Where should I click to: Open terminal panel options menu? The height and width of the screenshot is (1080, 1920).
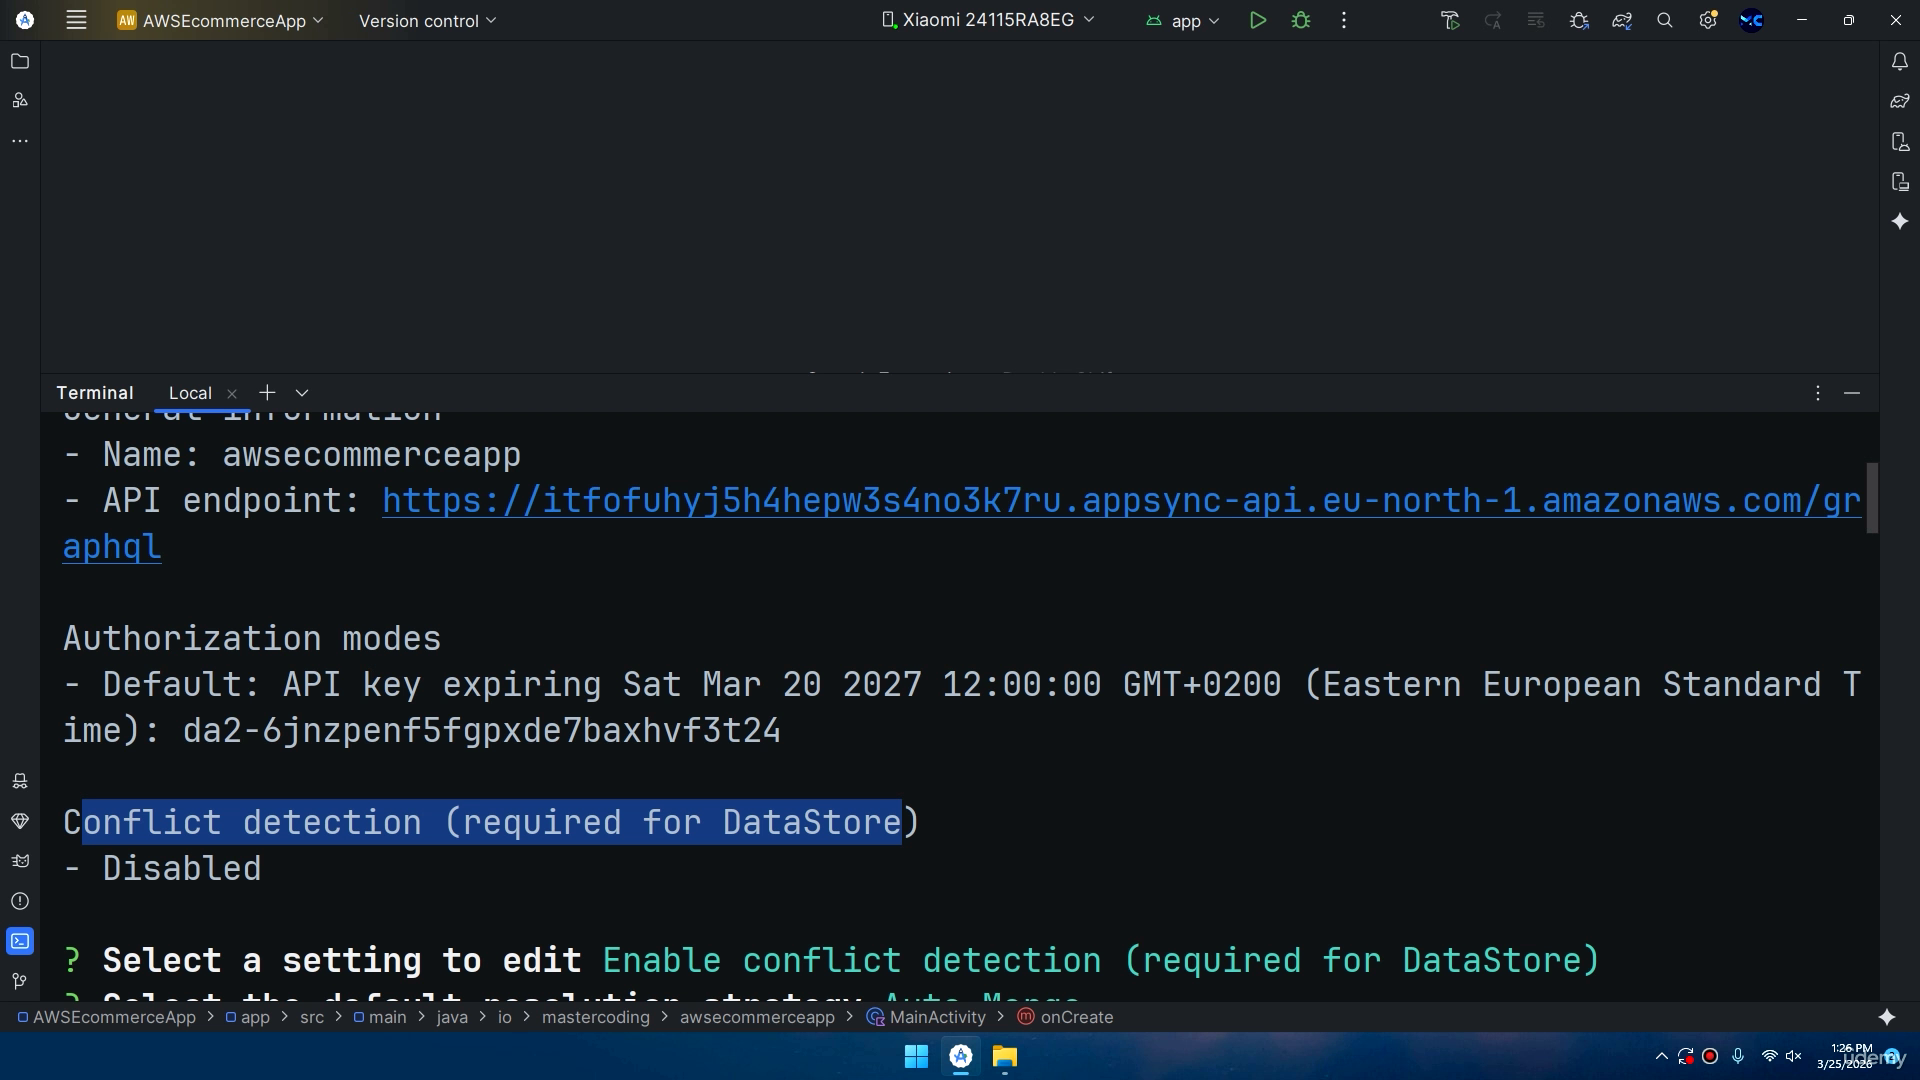coord(1818,393)
